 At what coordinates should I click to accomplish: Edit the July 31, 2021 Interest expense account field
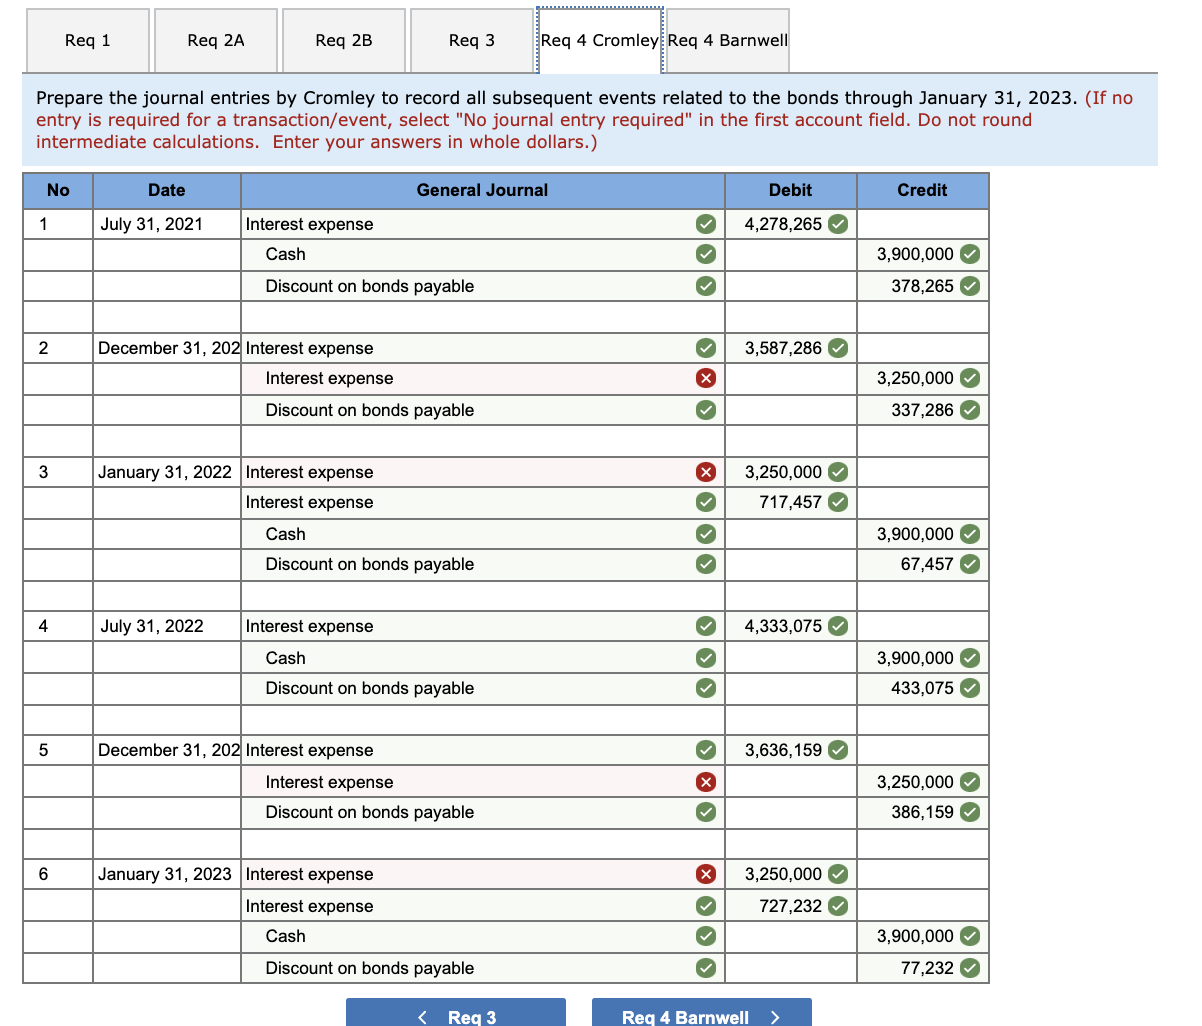pyautogui.click(x=483, y=224)
